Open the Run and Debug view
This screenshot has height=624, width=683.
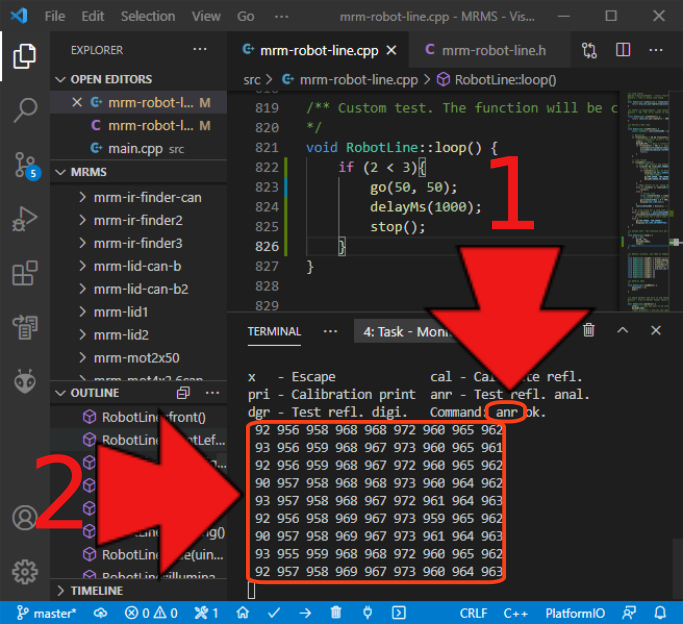(25, 219)
